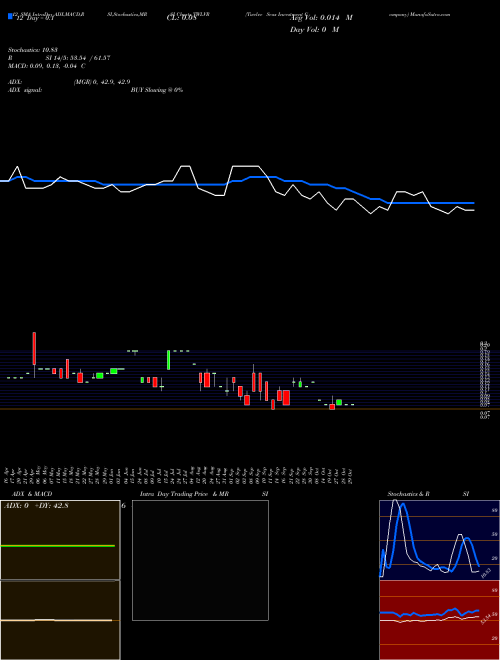Click the '(MGR) 0, 42.9, 42.9' ADX values
The image size is (500, 660).
point(102,82)
